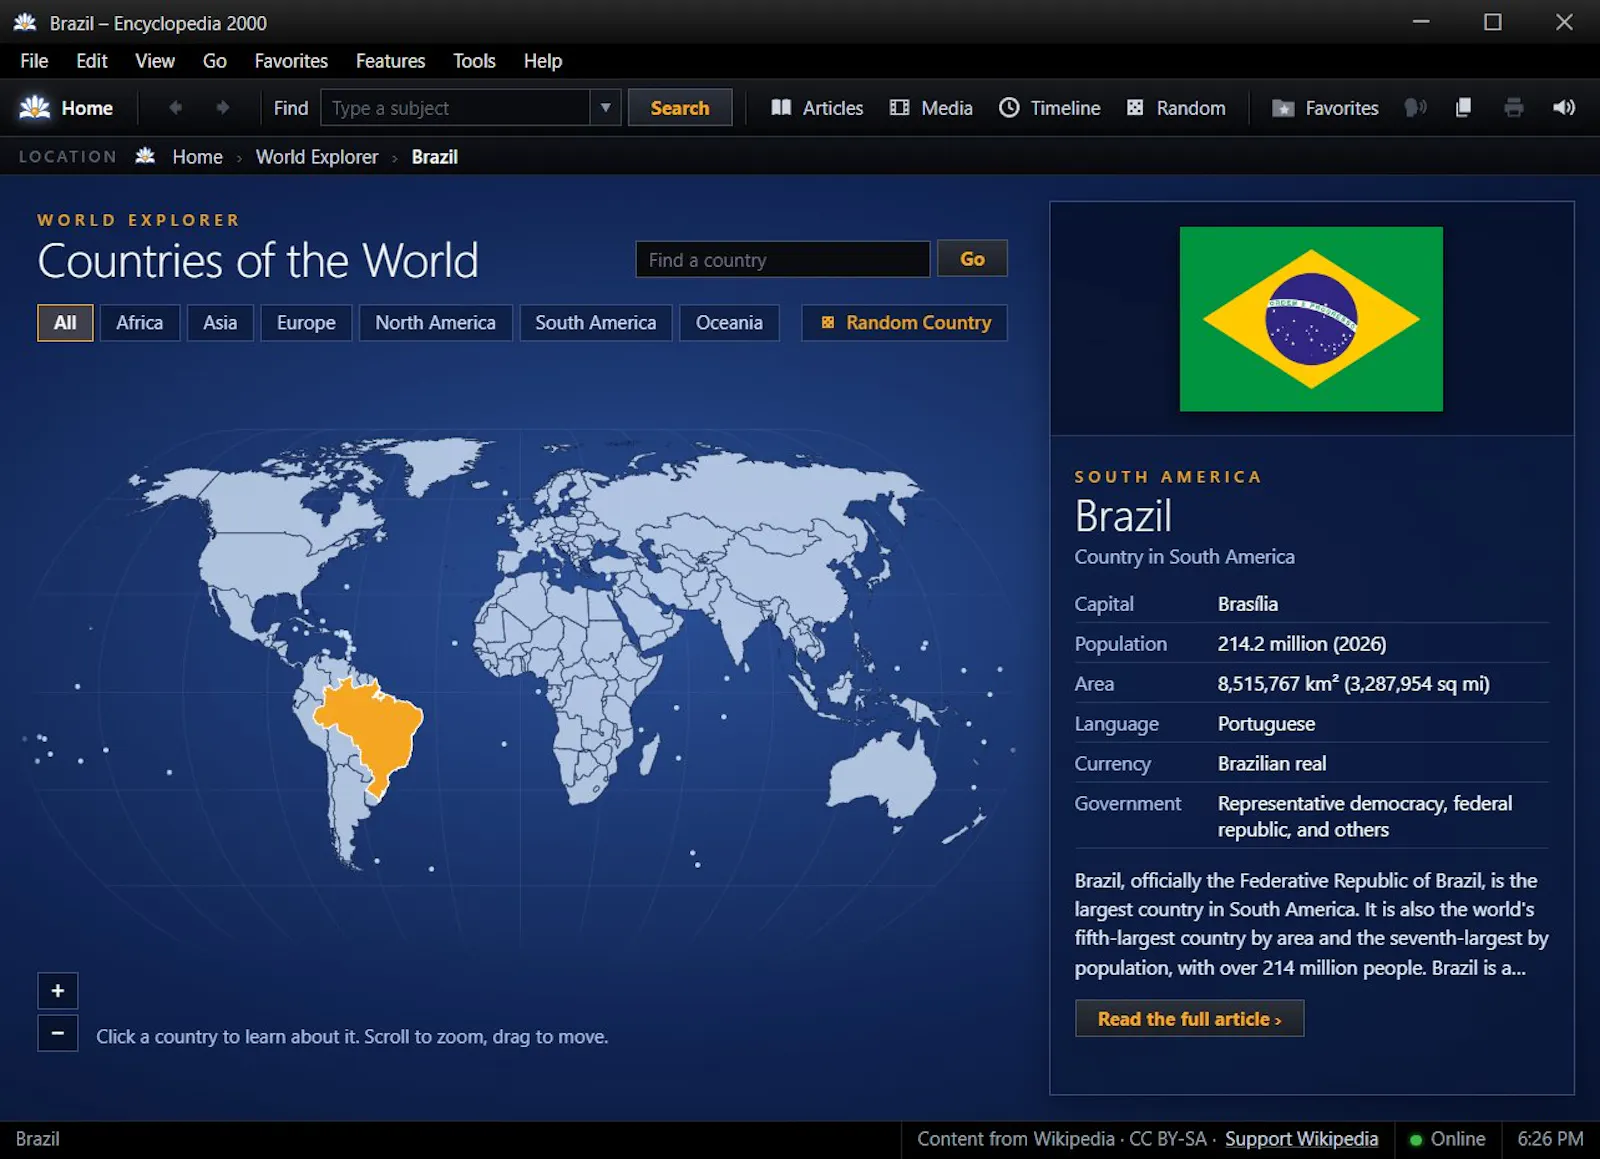Open the Edit menu
Viewport: 1600px width, 1159px height.
click(x=92, y=61)
